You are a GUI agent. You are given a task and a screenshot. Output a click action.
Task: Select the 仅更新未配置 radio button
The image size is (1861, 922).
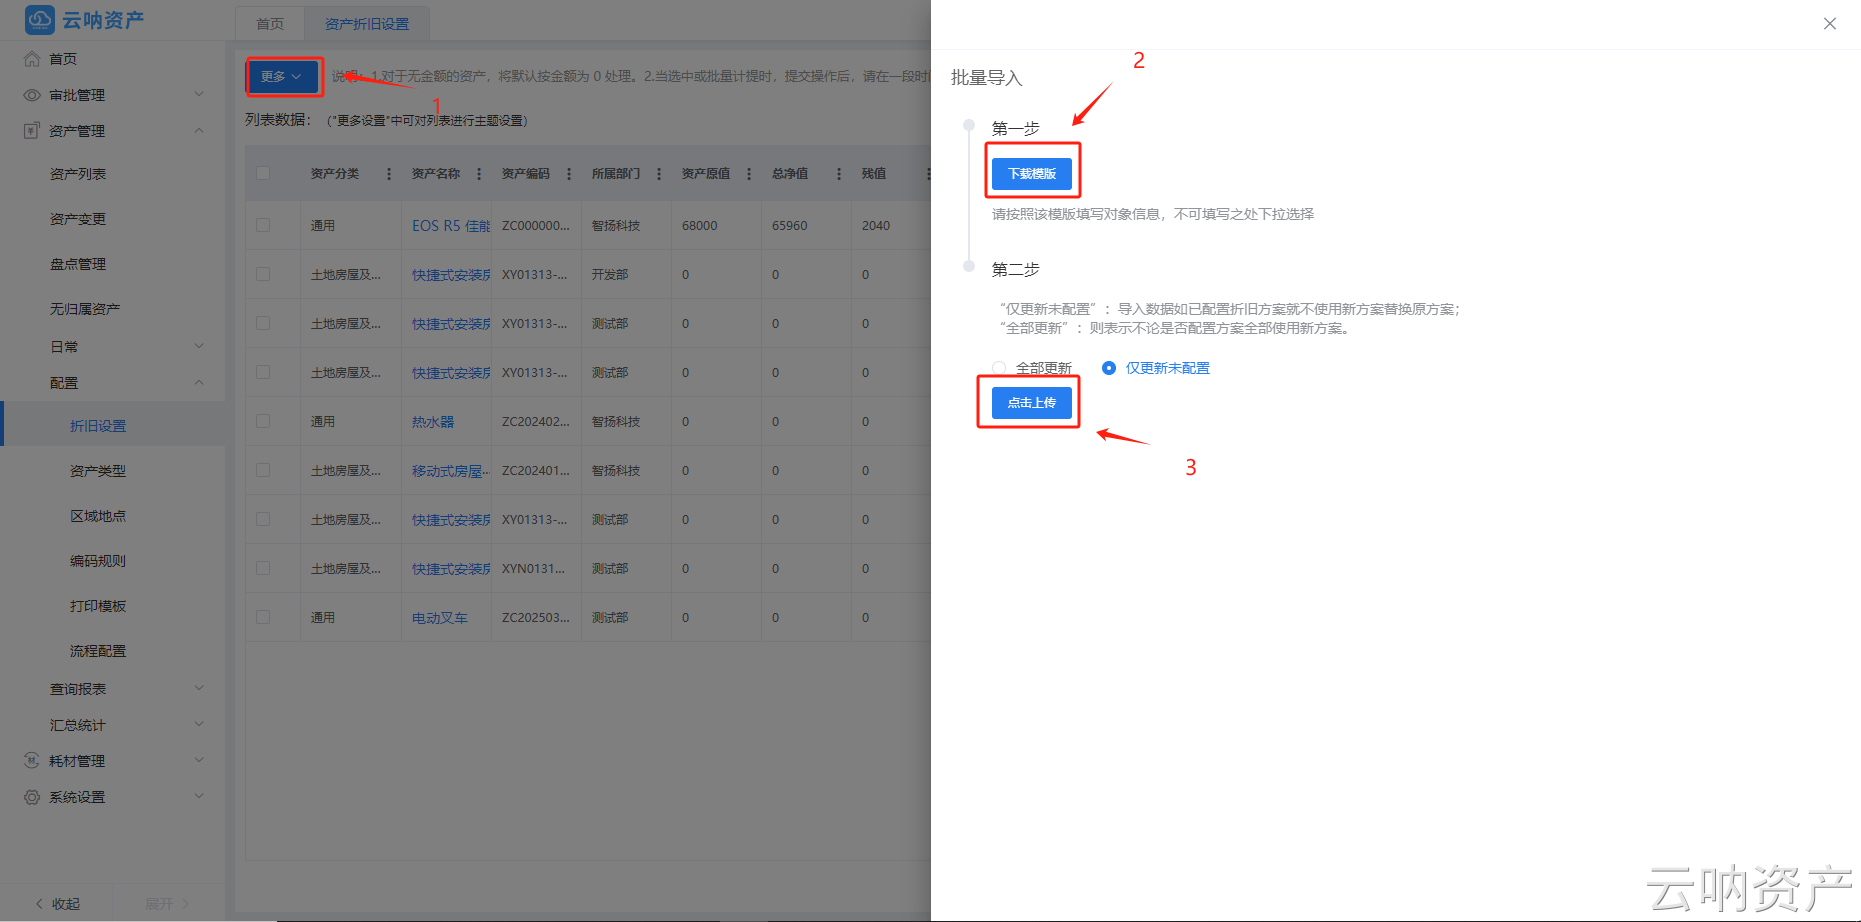1108,368
